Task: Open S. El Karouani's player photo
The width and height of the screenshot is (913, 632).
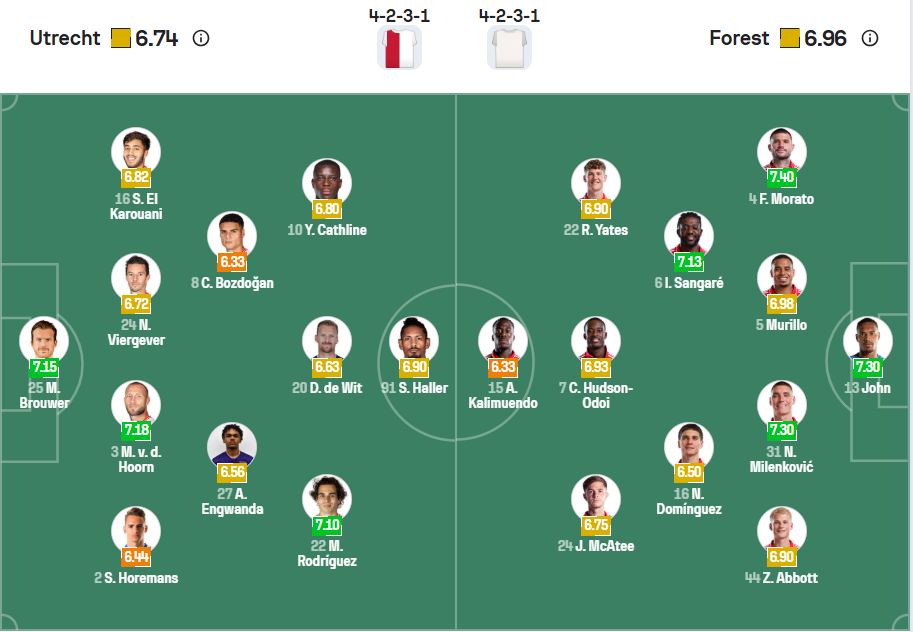Action: 136,150
